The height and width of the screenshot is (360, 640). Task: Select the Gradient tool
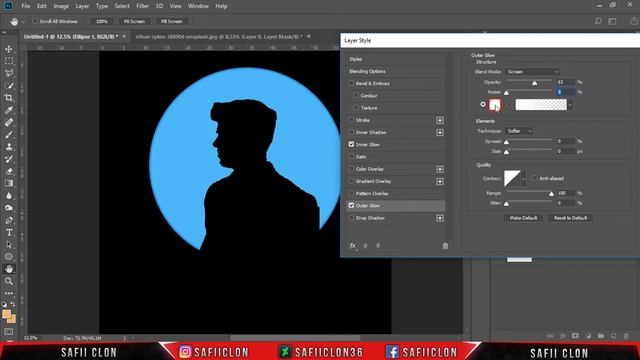(9, 184)
